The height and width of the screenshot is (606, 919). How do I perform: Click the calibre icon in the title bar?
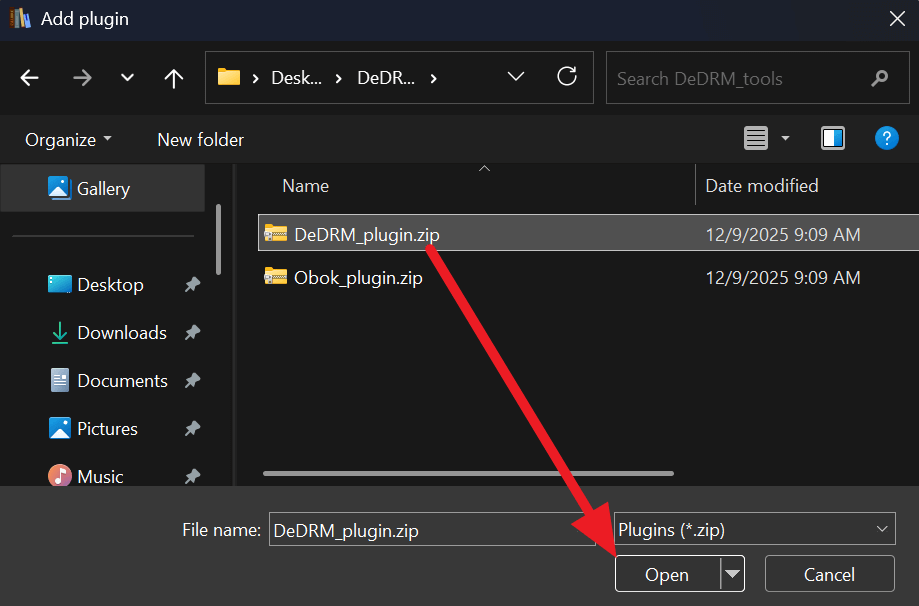[x=18, y=18]
